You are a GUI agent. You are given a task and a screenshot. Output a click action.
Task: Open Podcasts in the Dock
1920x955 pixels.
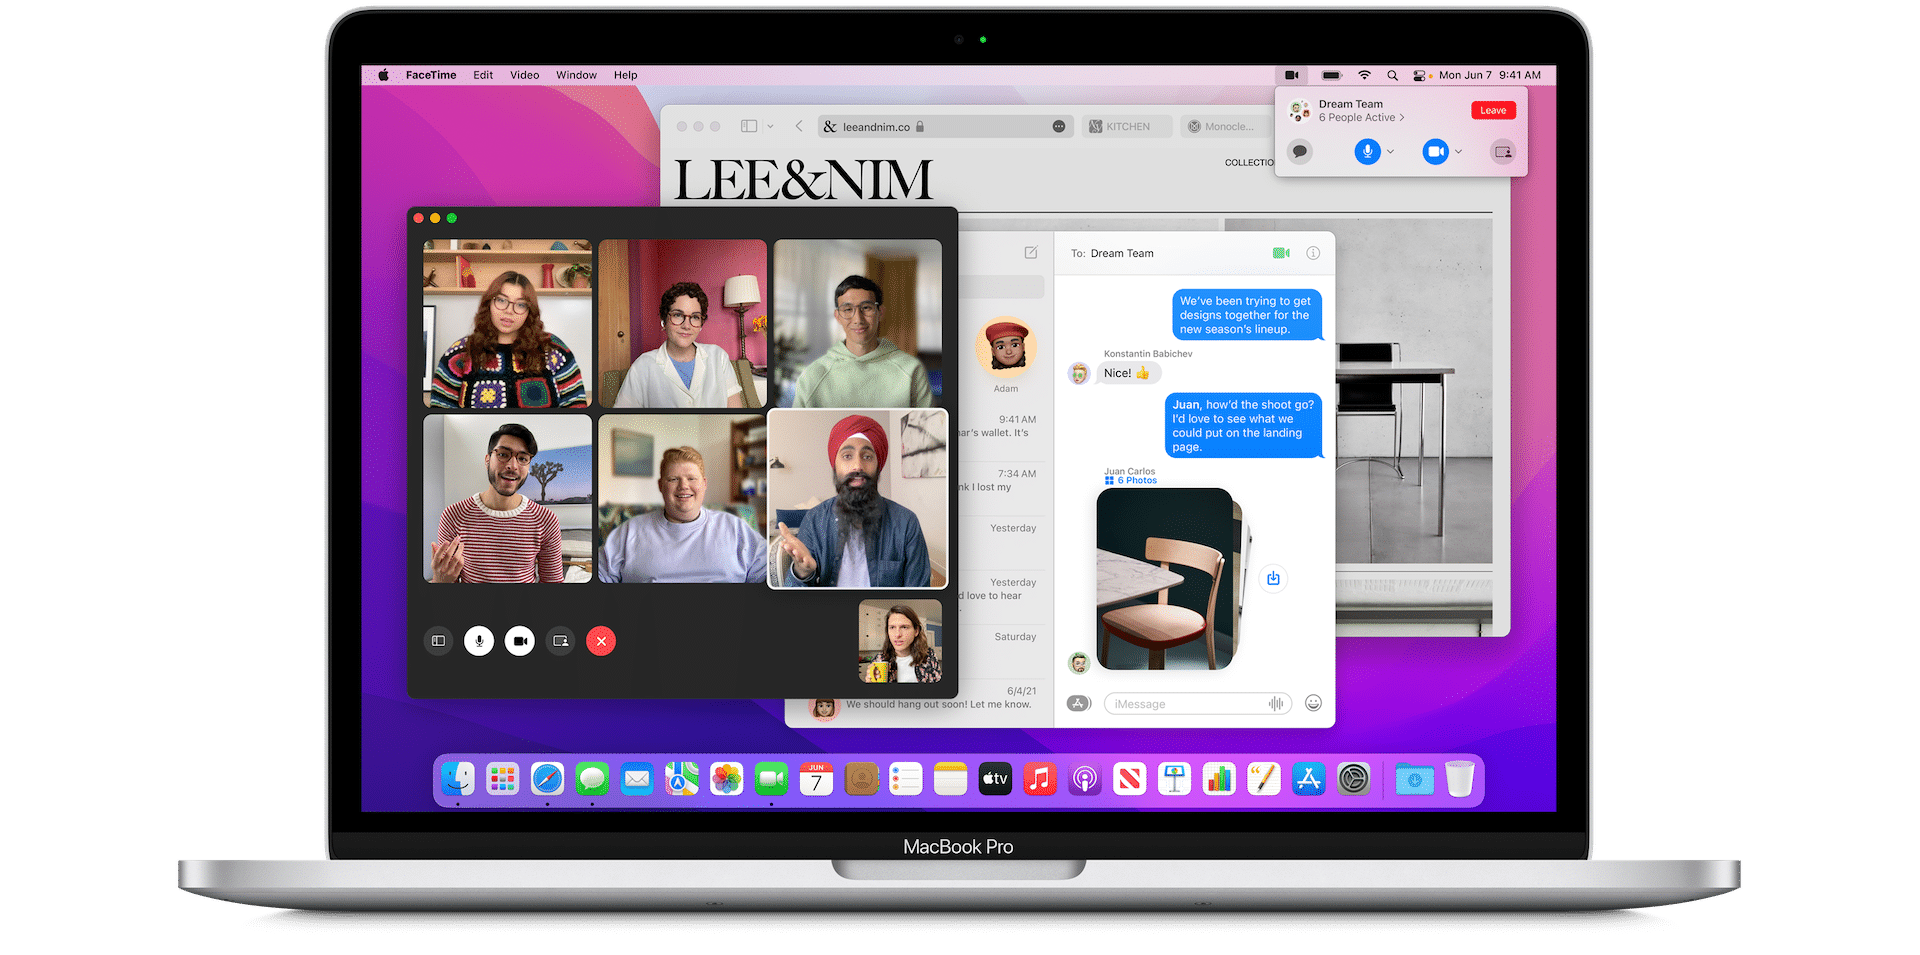point(1085,779)
